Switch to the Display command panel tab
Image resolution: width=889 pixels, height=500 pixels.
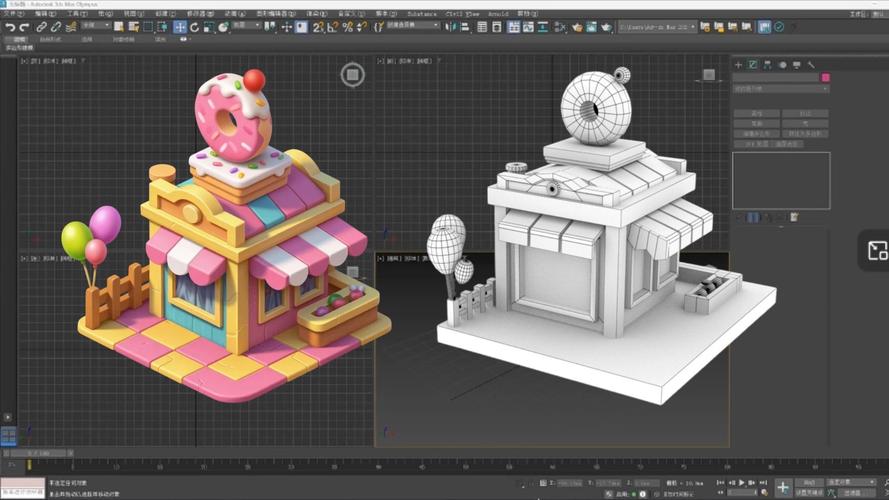pos(797,65)
